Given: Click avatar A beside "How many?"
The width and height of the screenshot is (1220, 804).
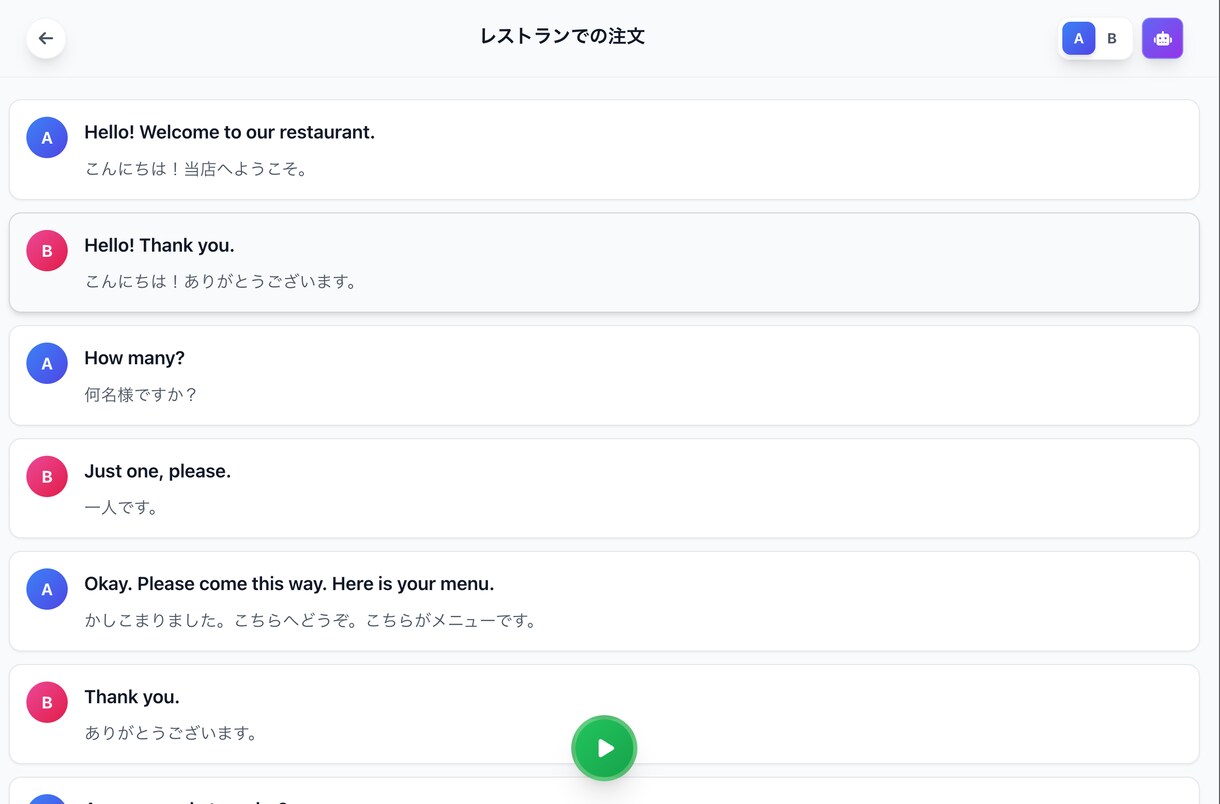Looking at the screenshot, I should [47, 364].
